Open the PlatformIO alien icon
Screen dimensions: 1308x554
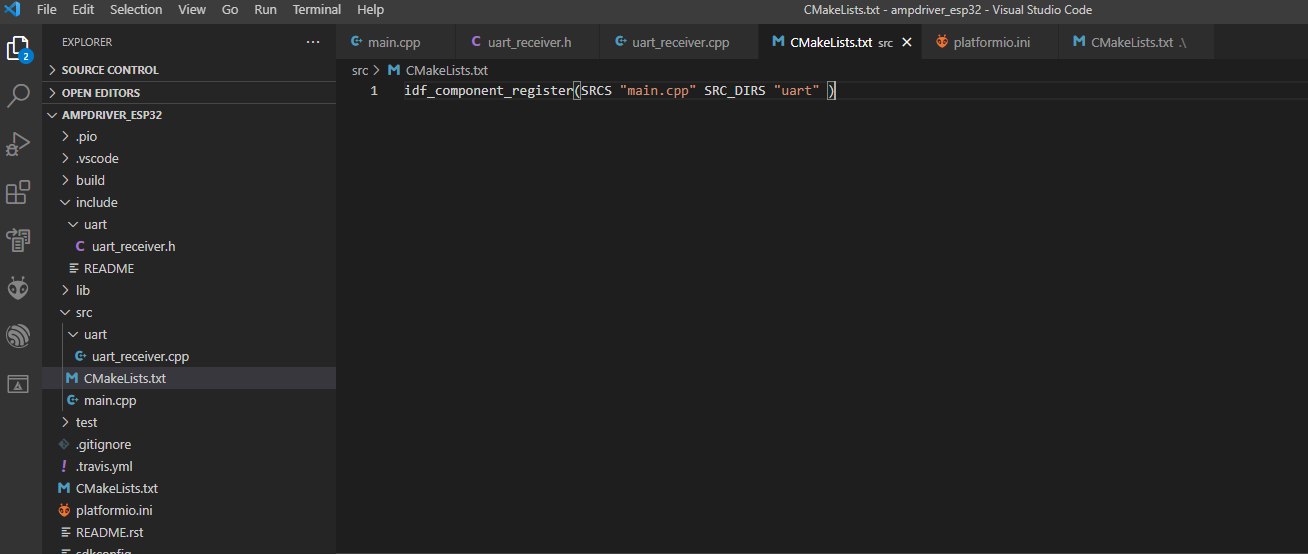point(19,288)
